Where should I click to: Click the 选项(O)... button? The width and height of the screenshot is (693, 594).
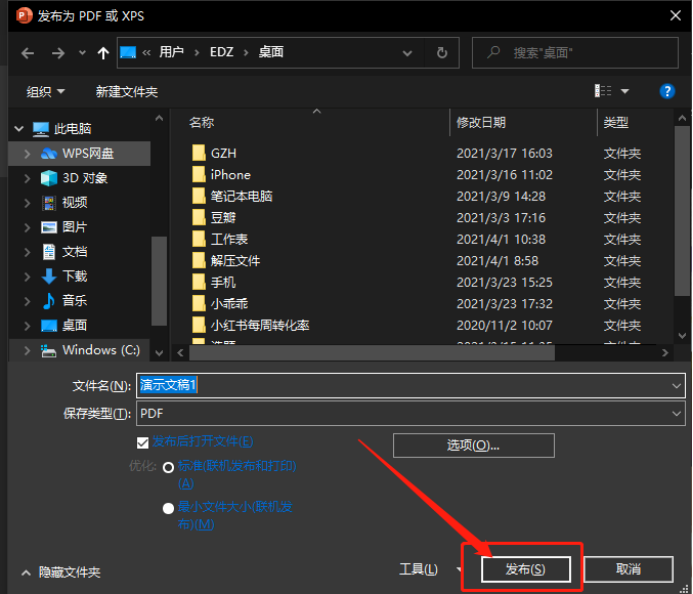pyautogui.click(x=473, y=445)
